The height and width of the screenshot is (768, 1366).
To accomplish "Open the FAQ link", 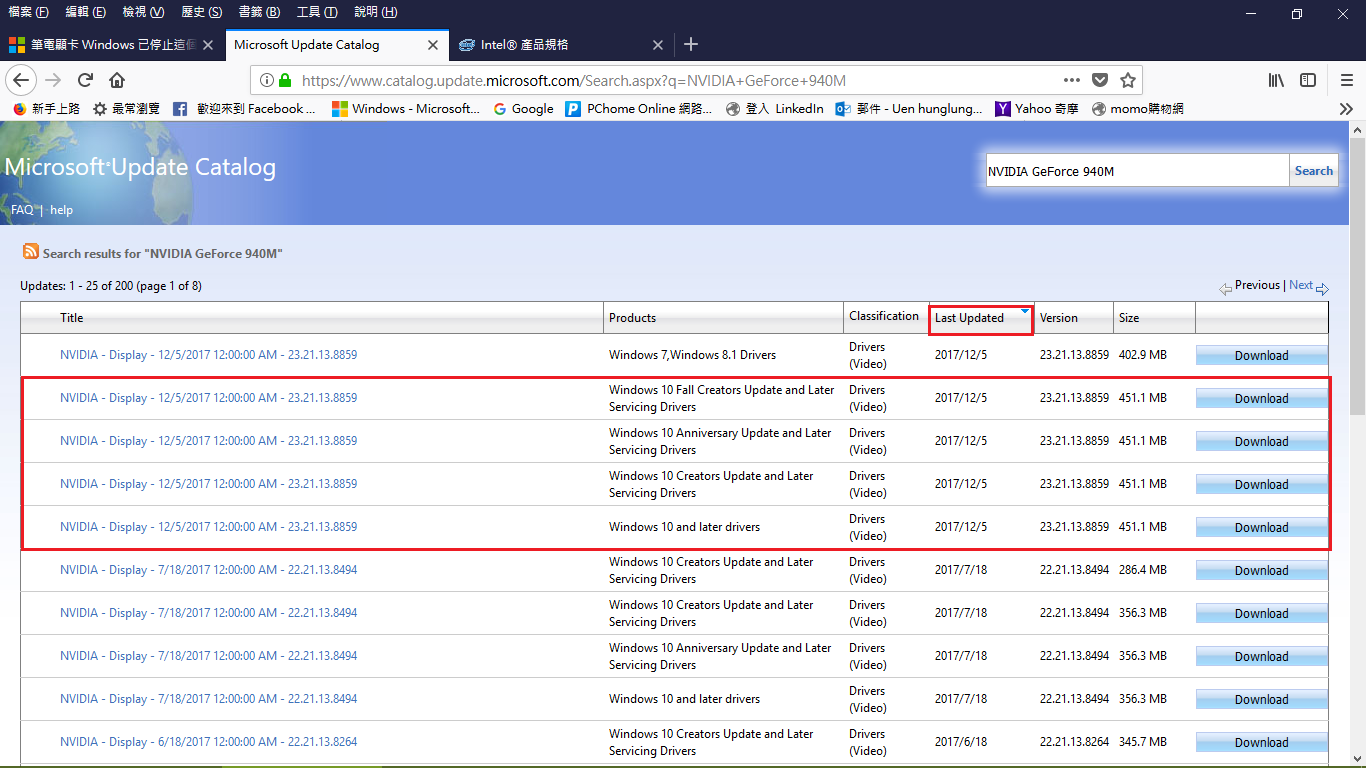I will click(x=22, y=210).
